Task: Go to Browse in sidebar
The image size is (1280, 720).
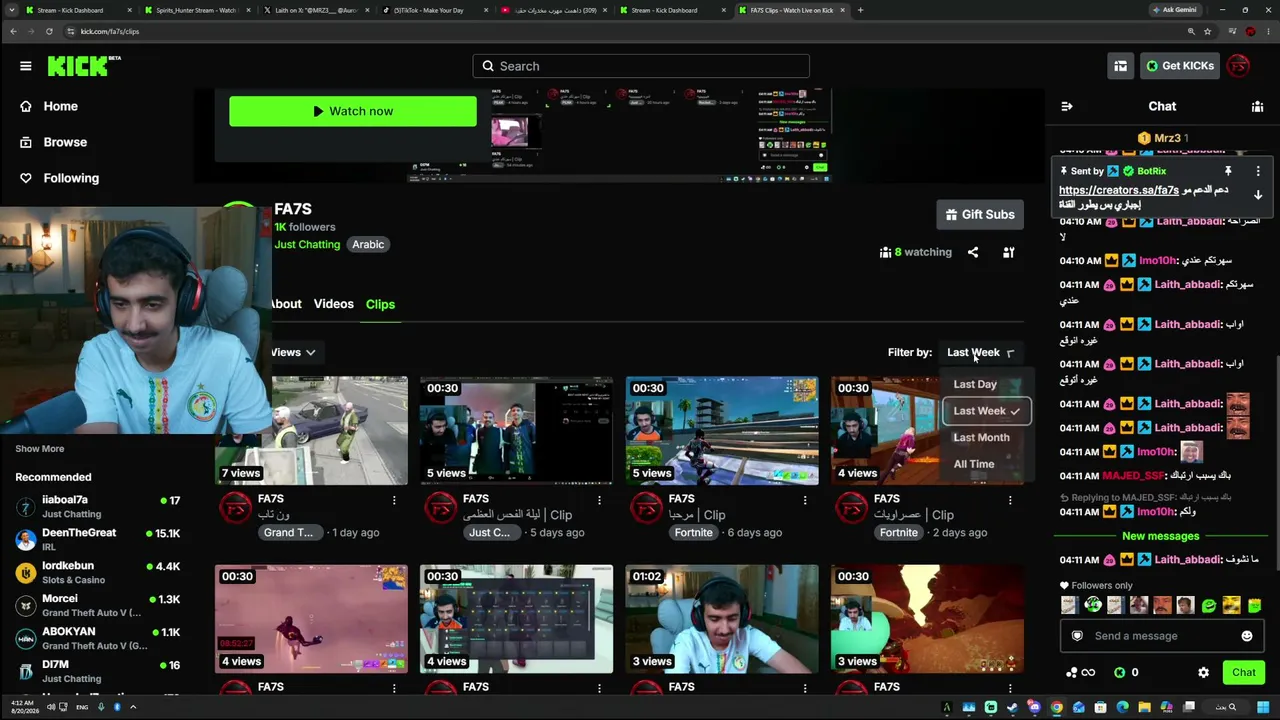Action: click(x=65, y=142)
